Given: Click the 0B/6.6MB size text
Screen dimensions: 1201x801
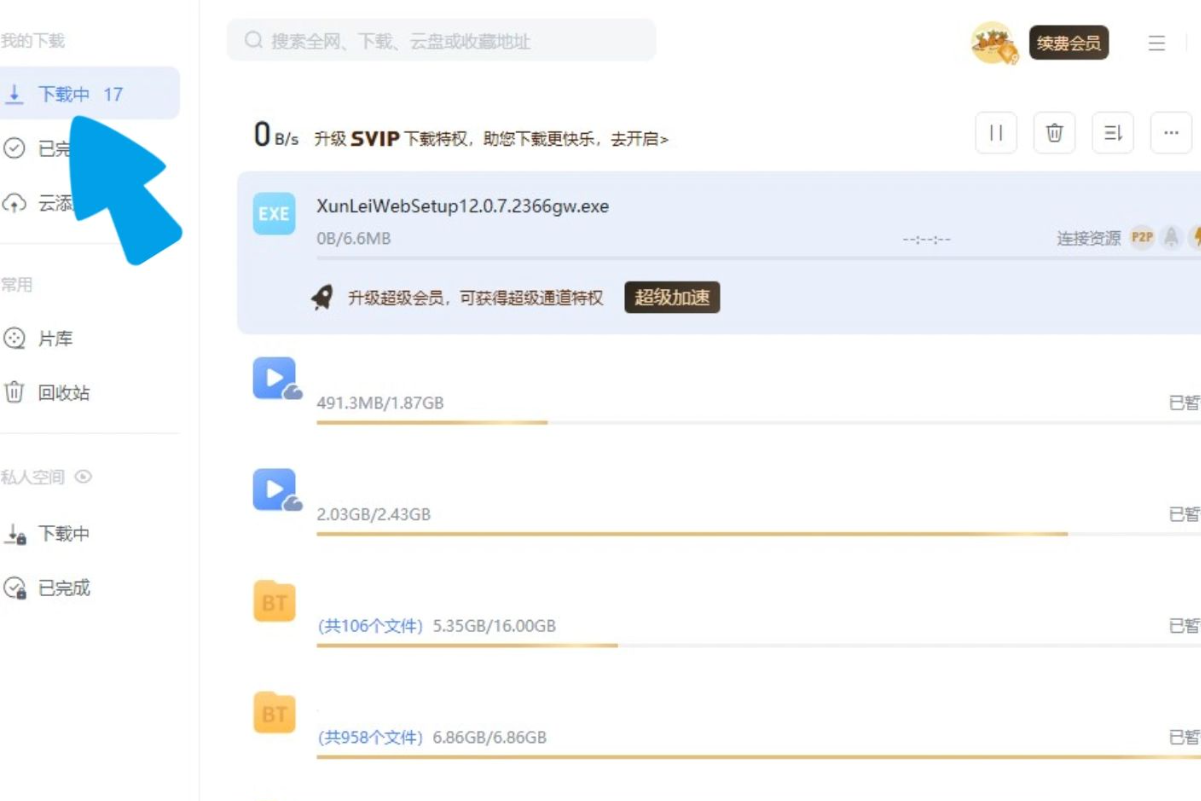Looking at the screenshot, I should tap(354, 238).
